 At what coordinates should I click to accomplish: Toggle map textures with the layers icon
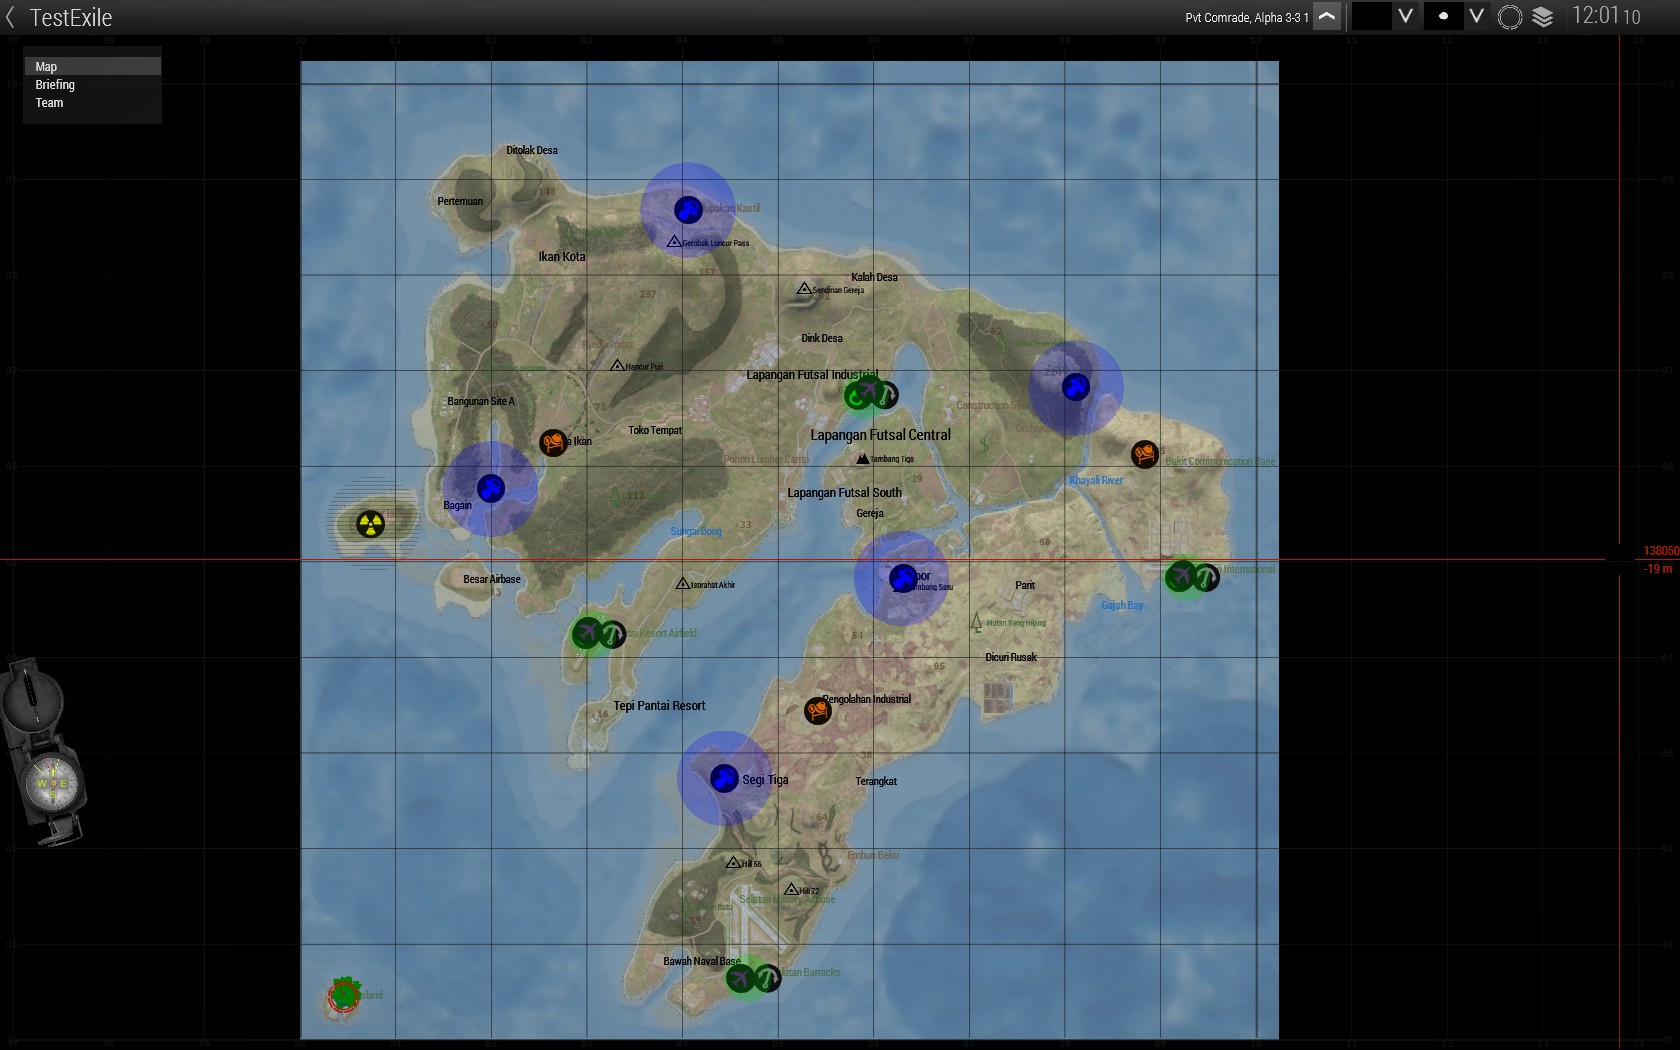(1542, 17)
